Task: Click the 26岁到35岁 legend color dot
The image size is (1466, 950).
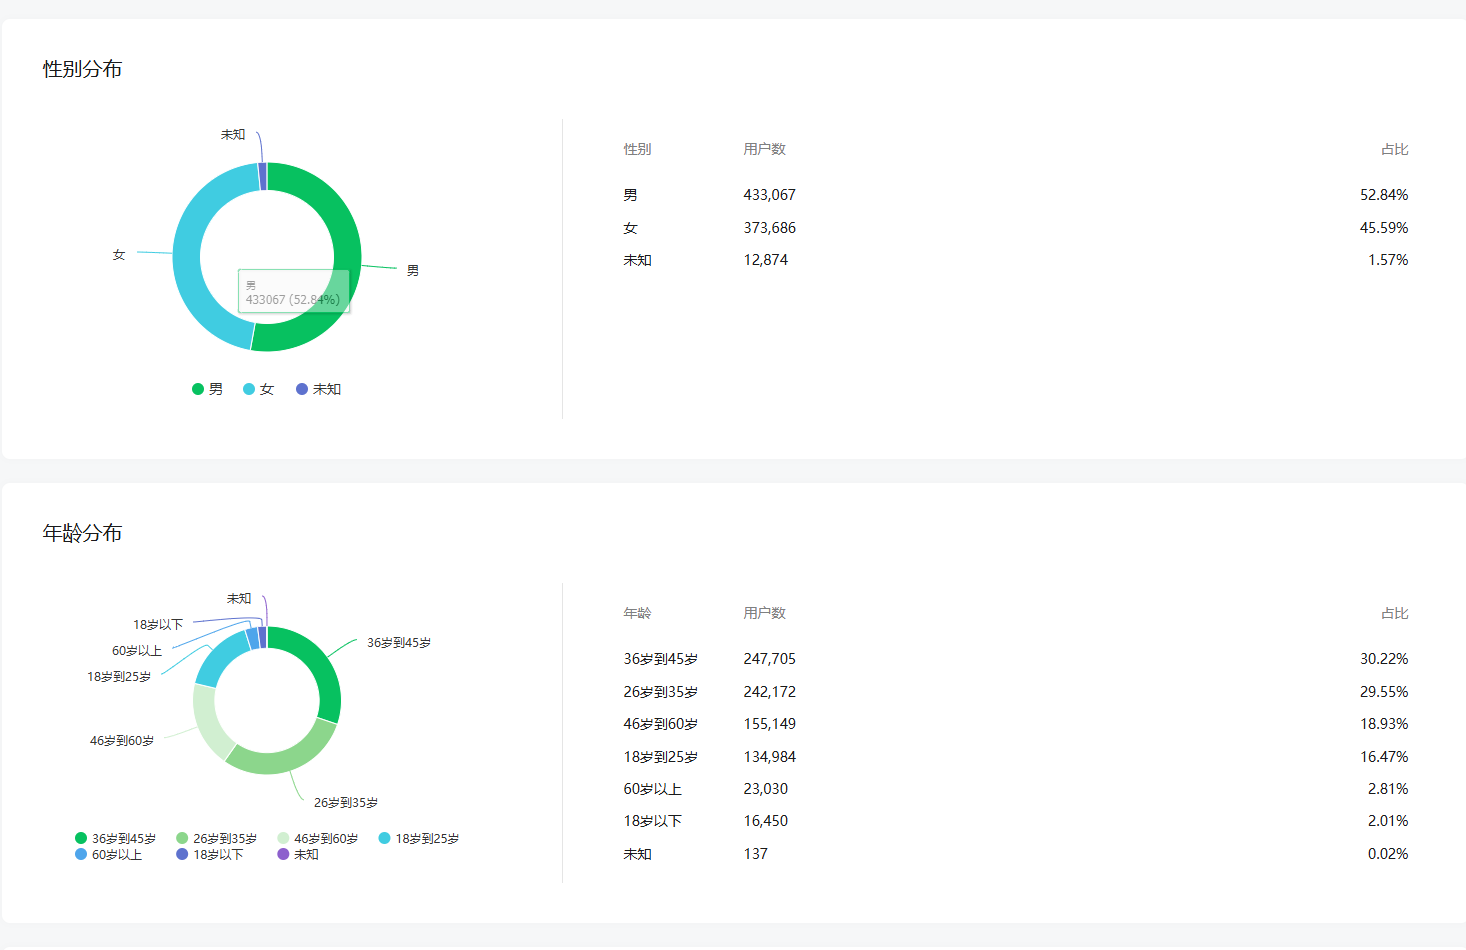Action: click(182, 838)
